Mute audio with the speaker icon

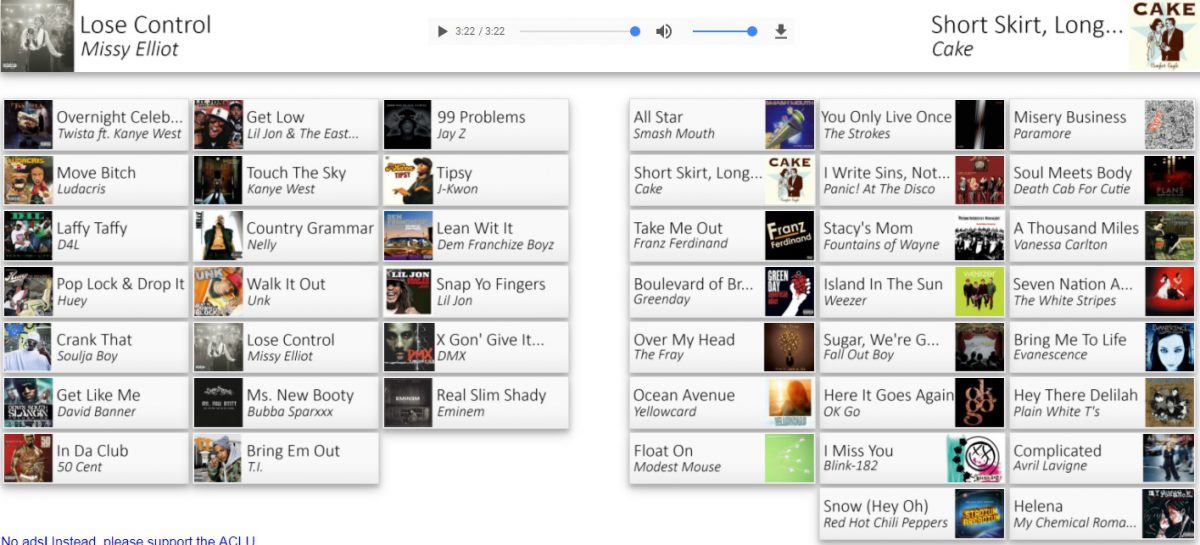click(x=664, y=32)
